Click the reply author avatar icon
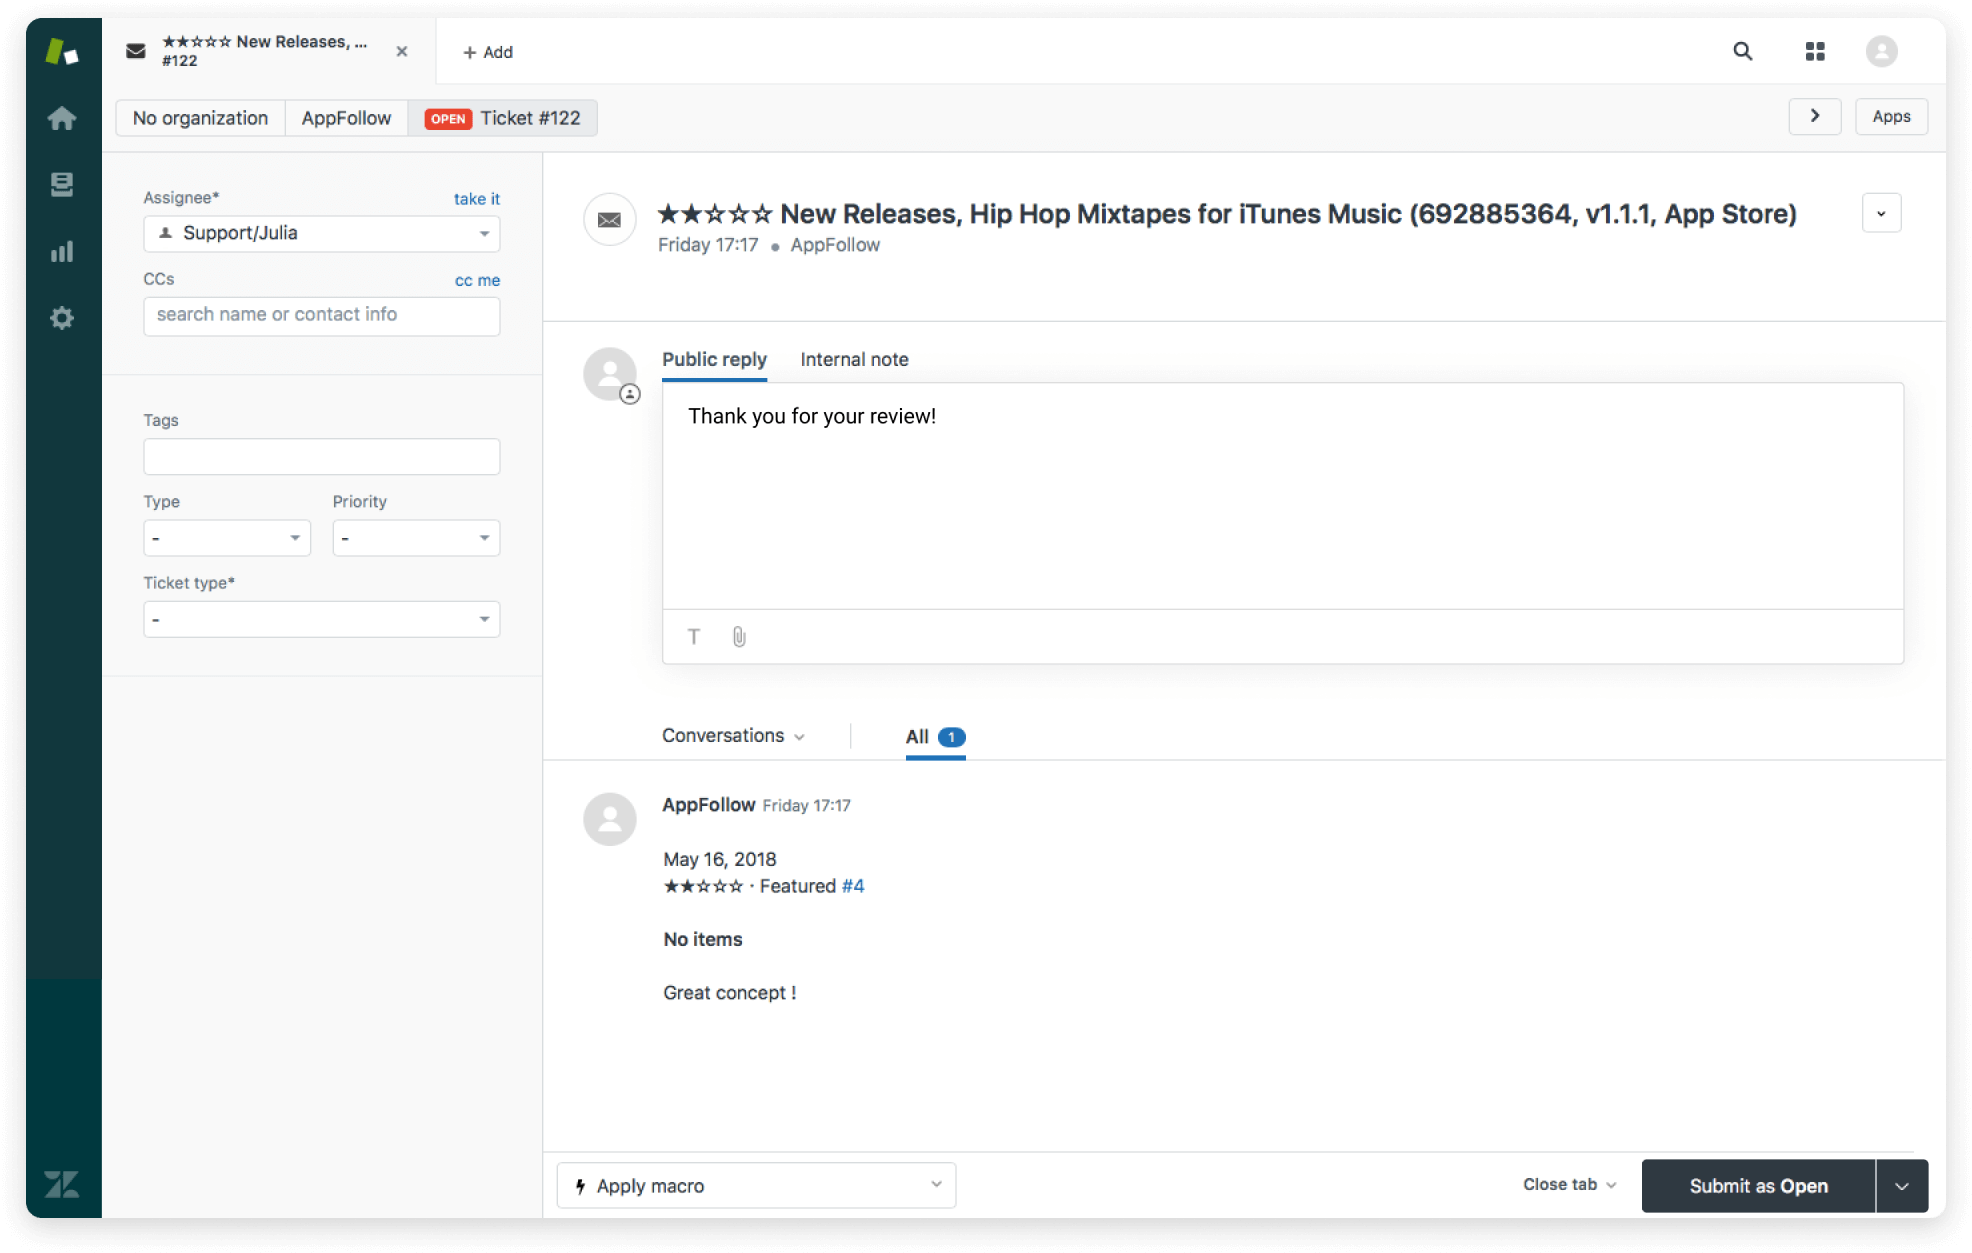The image size is (1972, 1253). click(610, 375)
